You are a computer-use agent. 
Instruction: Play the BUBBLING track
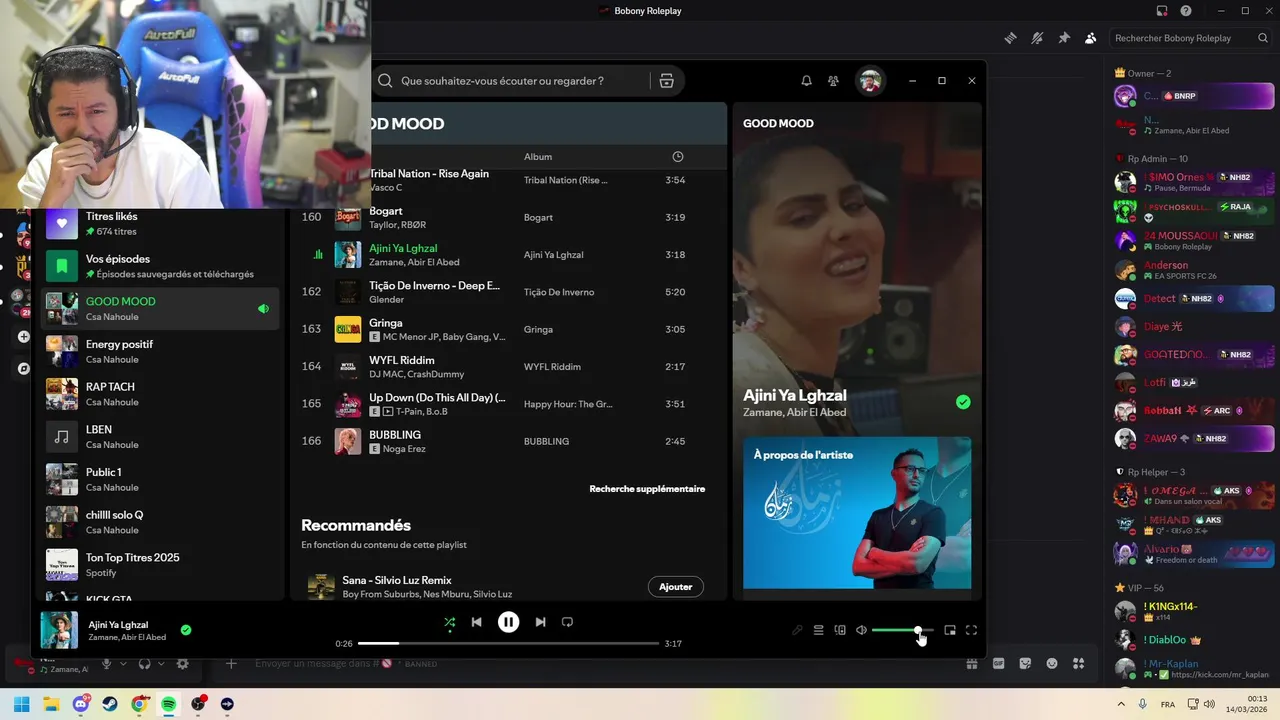[x=510, y=441]
